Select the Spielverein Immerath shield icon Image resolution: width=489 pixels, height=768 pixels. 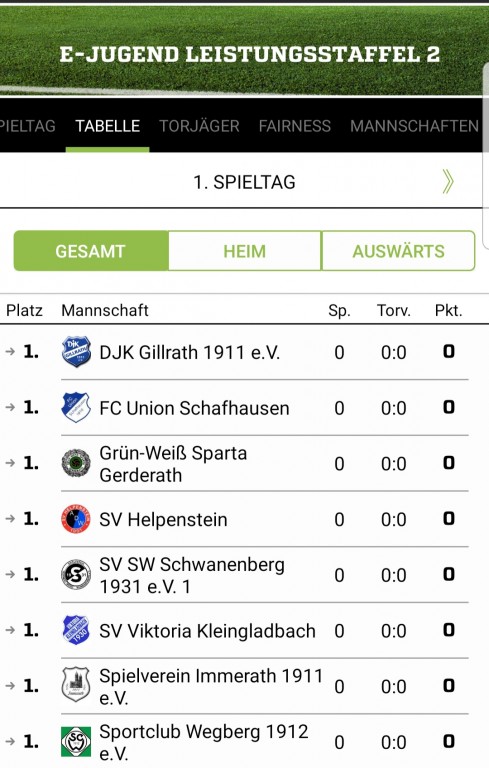[x=76, y=685]
